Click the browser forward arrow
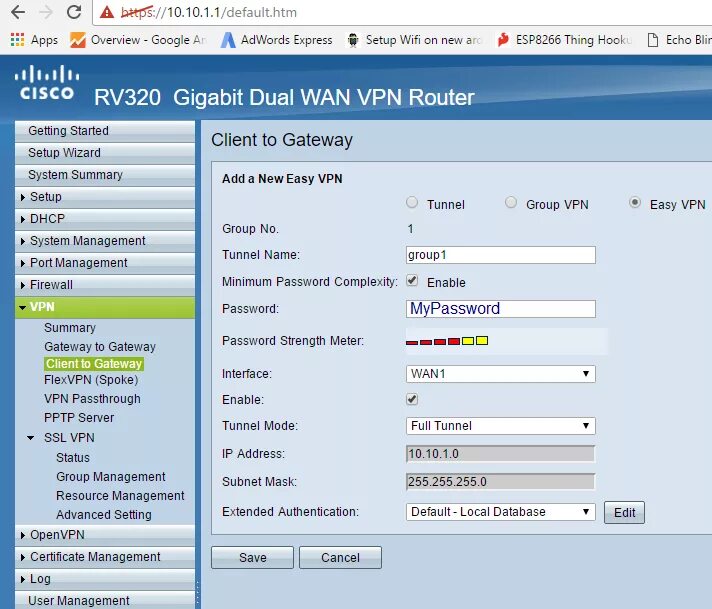The width and height of the screenshot is (712, 609). click(46, 12)
